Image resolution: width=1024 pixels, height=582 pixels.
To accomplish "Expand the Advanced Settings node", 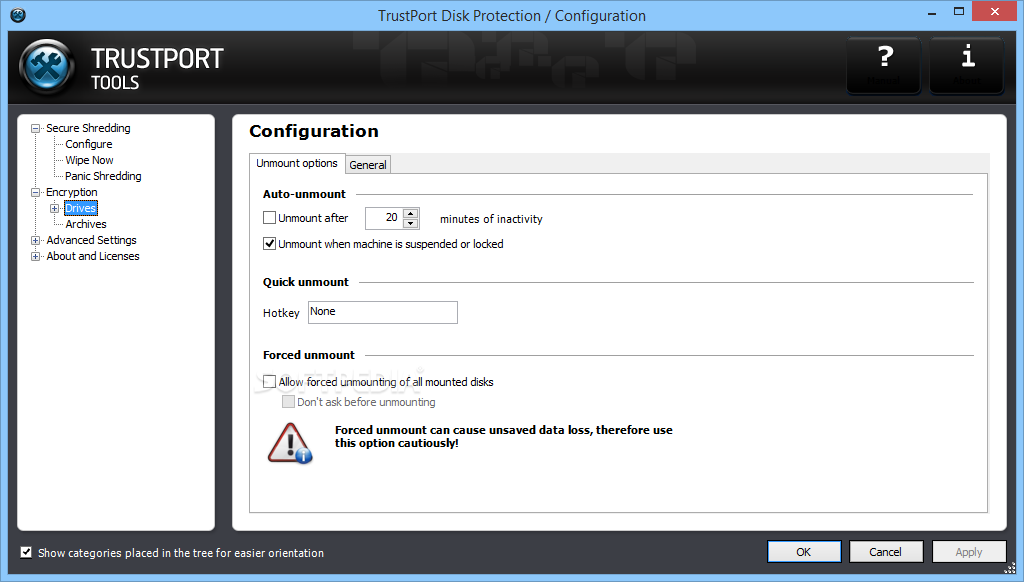I will pos(35,240).
